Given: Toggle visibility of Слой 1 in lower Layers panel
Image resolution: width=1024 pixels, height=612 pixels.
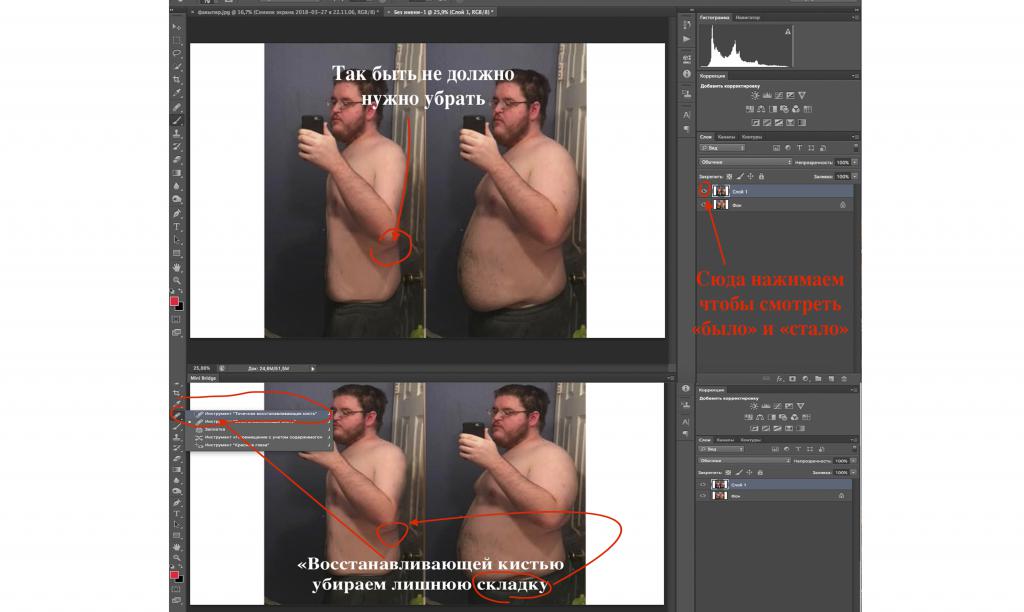Looking at the screenshot, I should click(703, 485).
